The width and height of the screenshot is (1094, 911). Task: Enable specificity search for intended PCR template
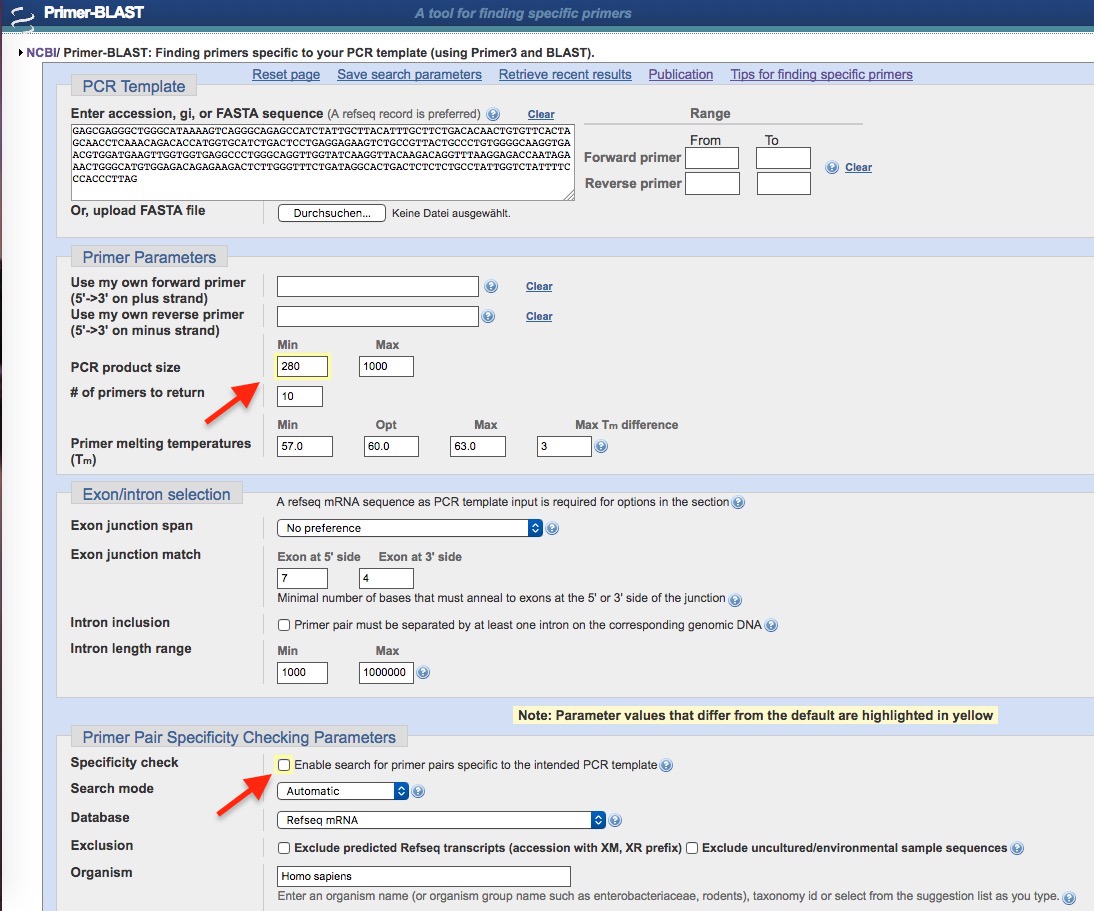(x=284, y=765)
